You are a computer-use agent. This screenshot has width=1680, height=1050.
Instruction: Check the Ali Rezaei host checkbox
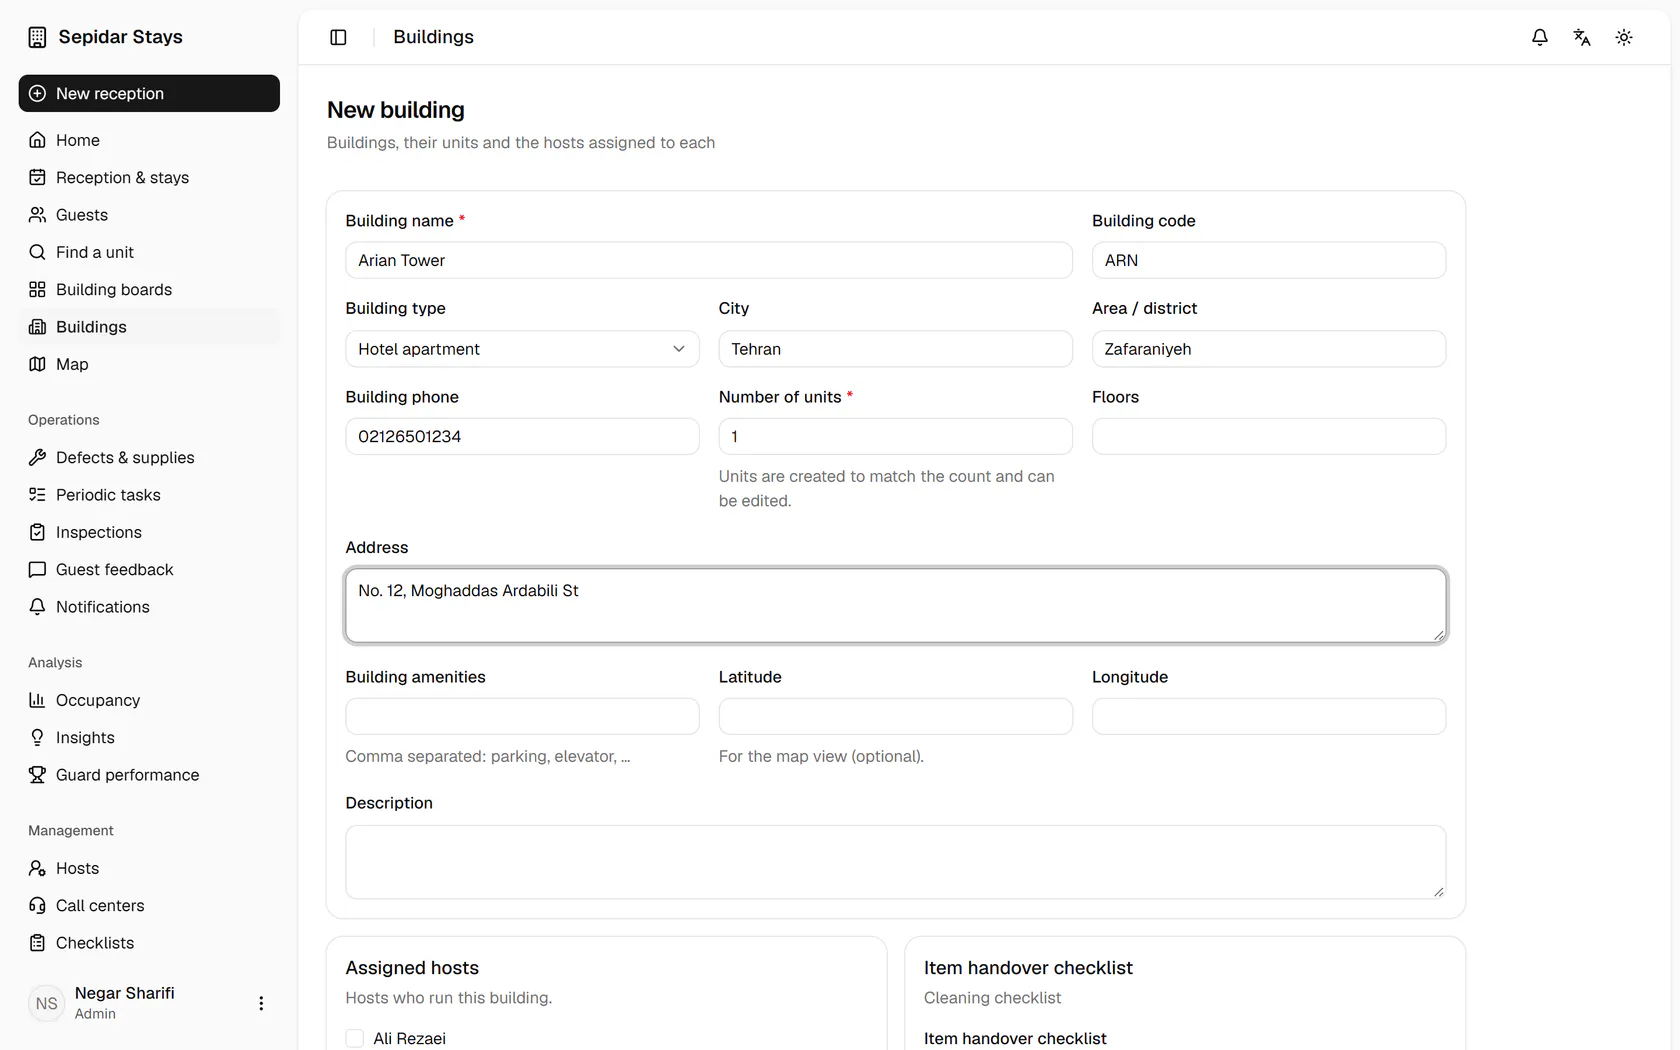point(355,1038)
